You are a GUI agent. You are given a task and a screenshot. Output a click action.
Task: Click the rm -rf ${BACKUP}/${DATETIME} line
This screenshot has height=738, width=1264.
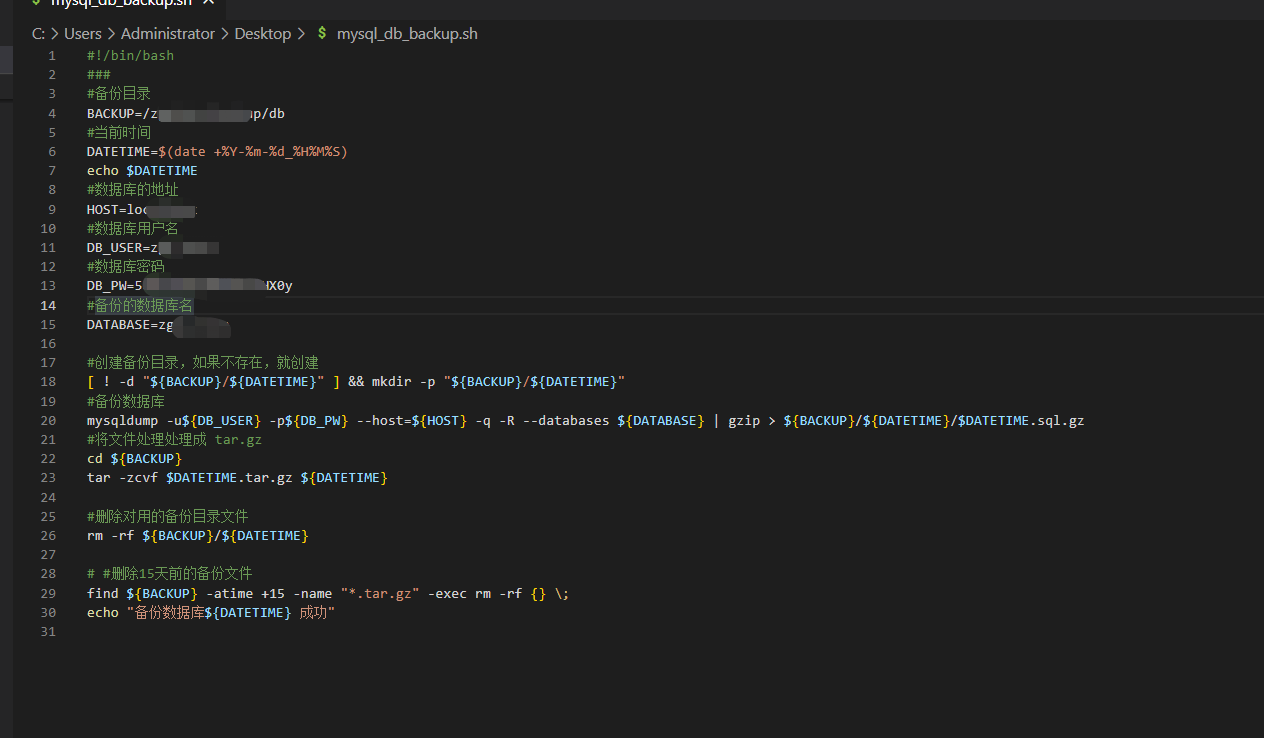[x=197, y=535]
